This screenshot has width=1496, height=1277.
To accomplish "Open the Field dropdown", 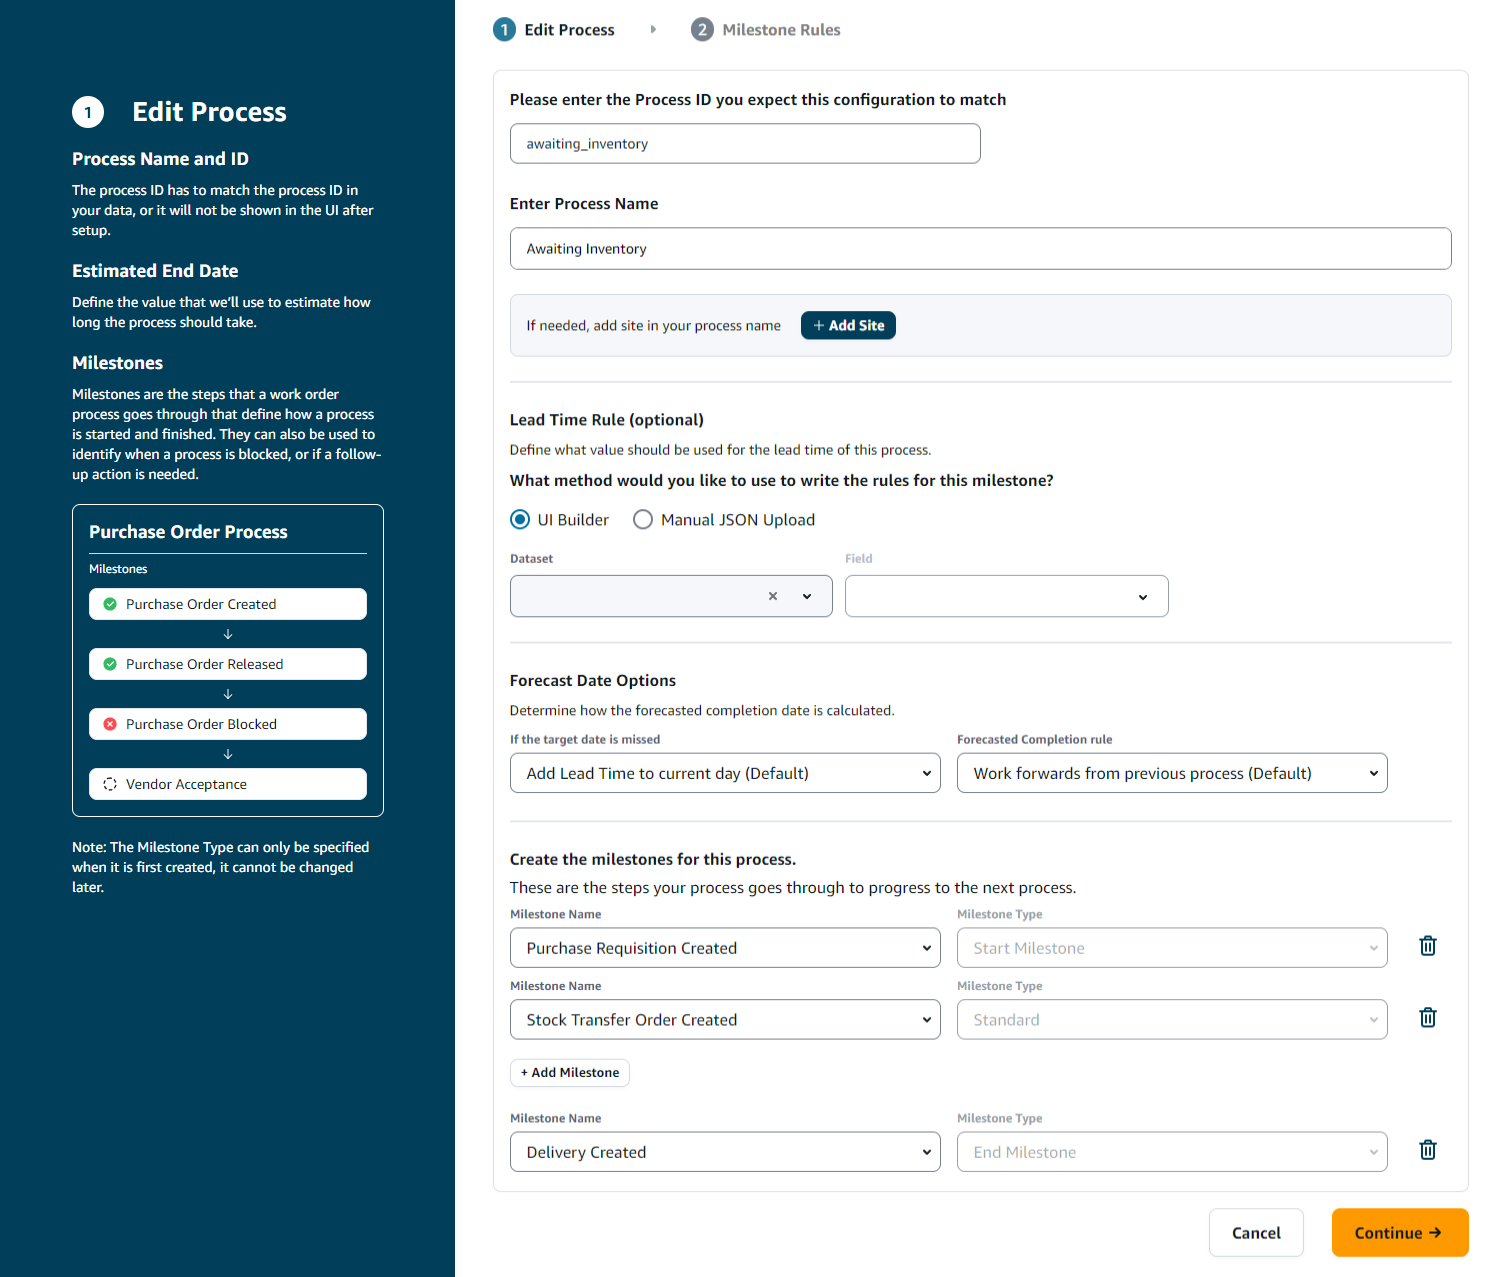I will pyautogui.click(x=1006, y=596).
